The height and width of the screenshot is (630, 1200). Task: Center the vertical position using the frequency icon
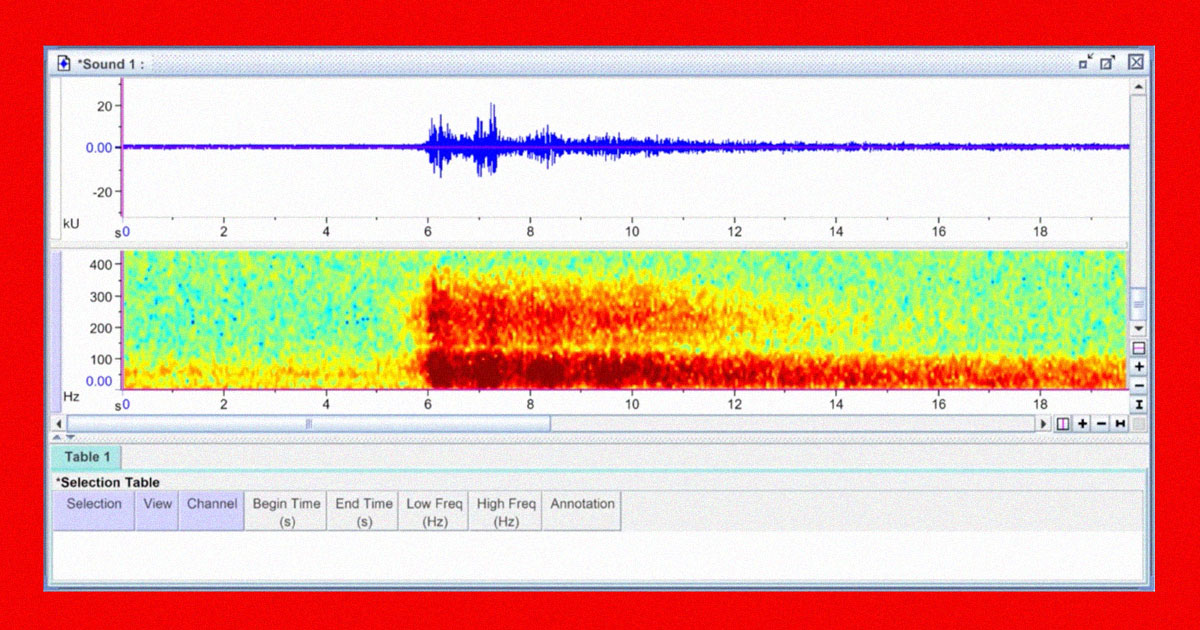point(1138,348)
